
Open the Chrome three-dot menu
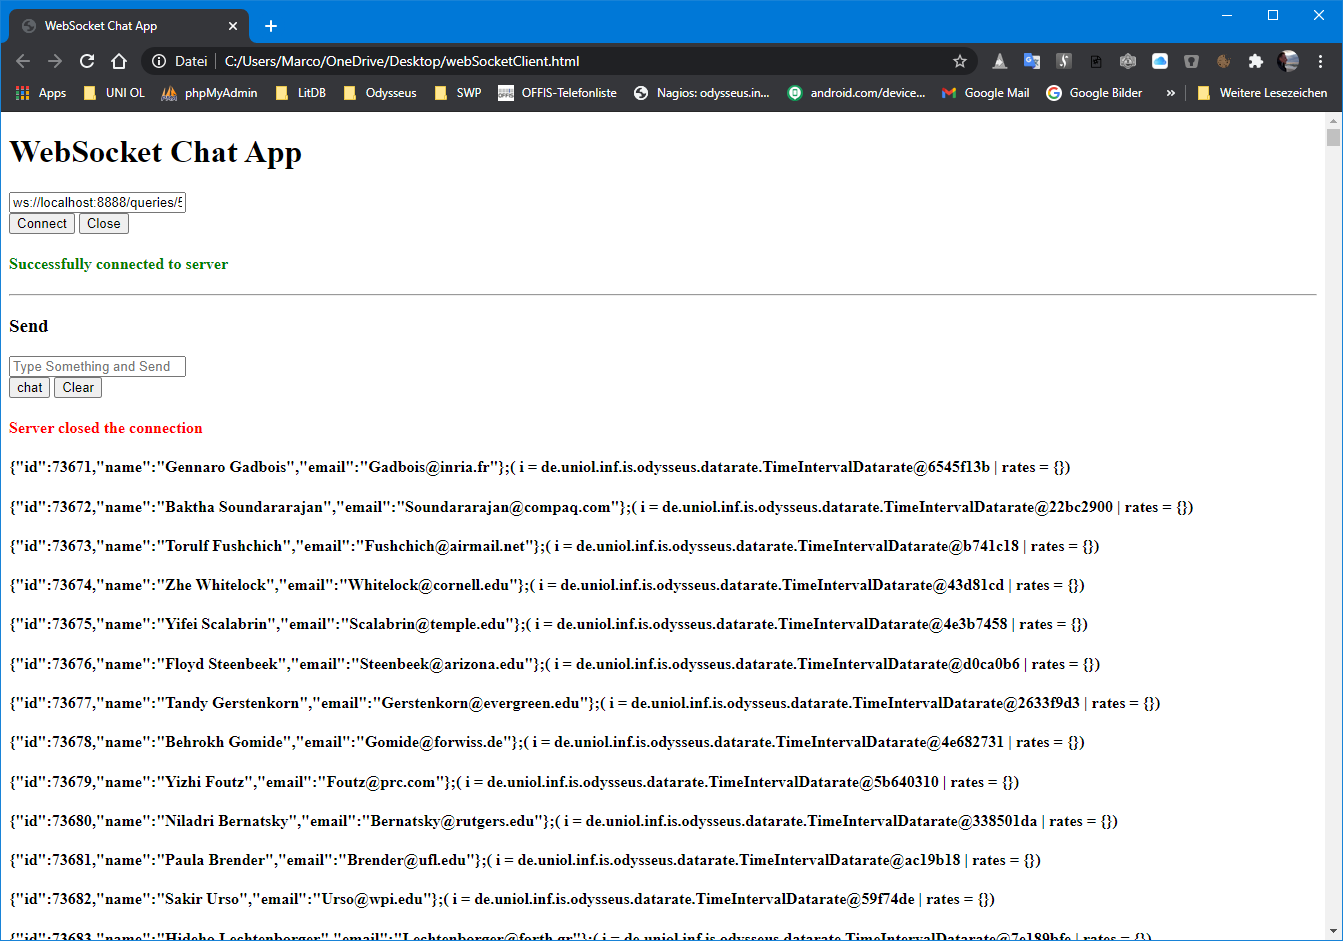click(1320, 61)
